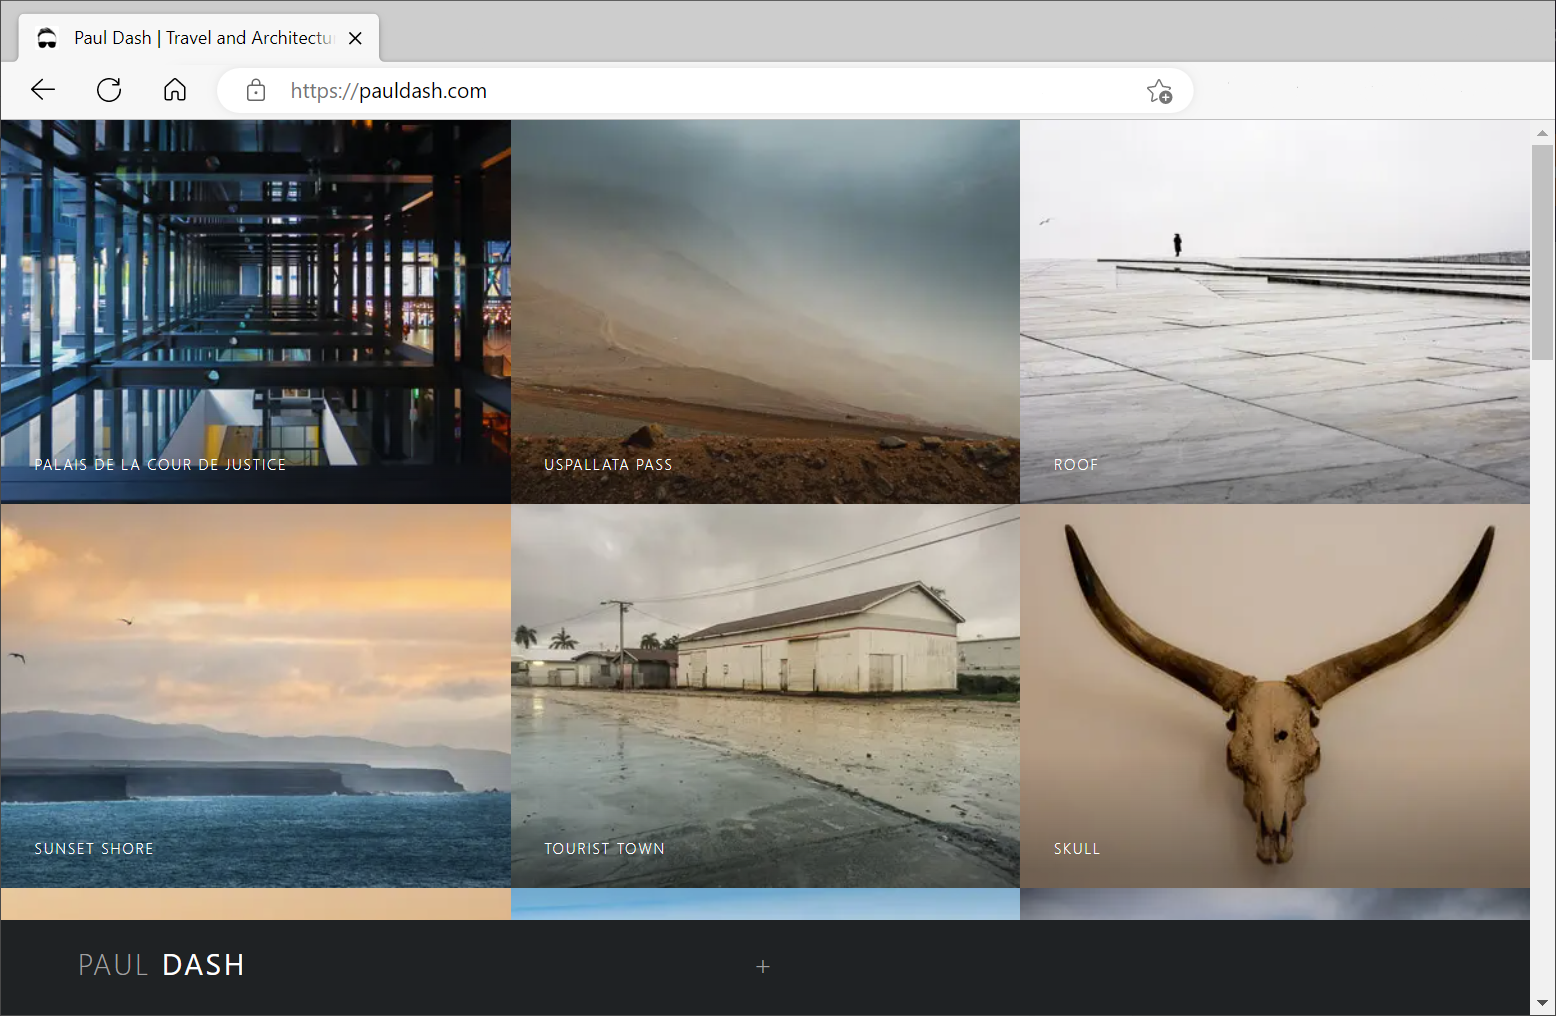1556x1016 pixels.
Task: Click the browser back arrow
Action: (43, 90)
